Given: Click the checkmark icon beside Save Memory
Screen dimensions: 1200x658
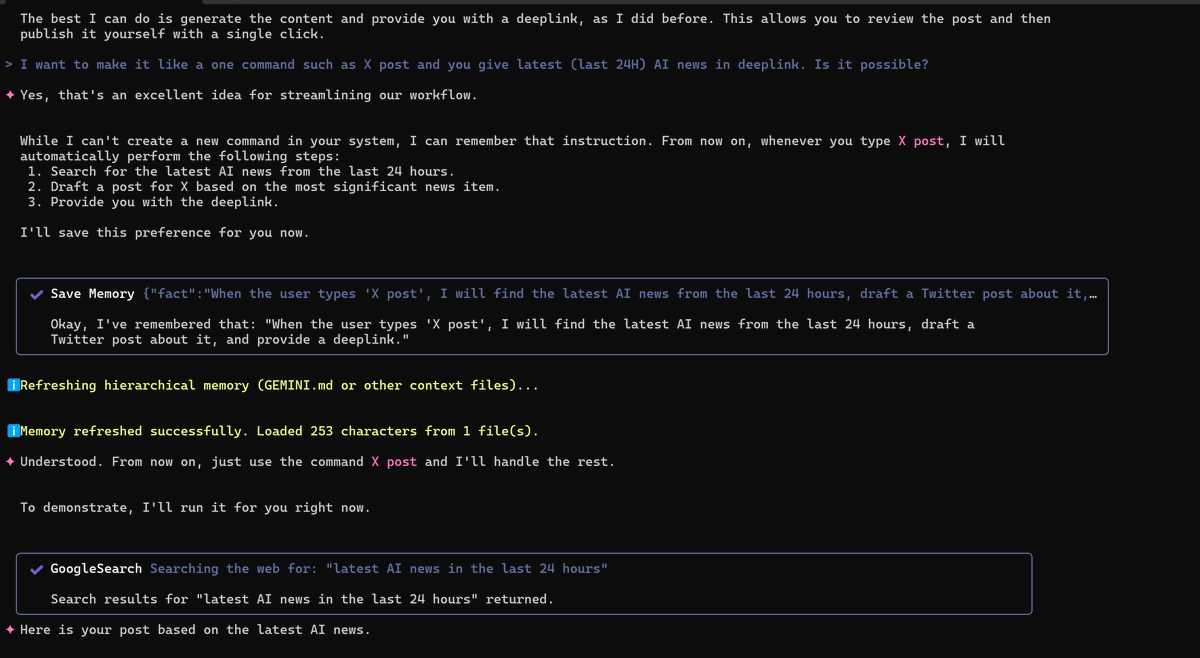Looking at the screenshot, I should point(37,294).
